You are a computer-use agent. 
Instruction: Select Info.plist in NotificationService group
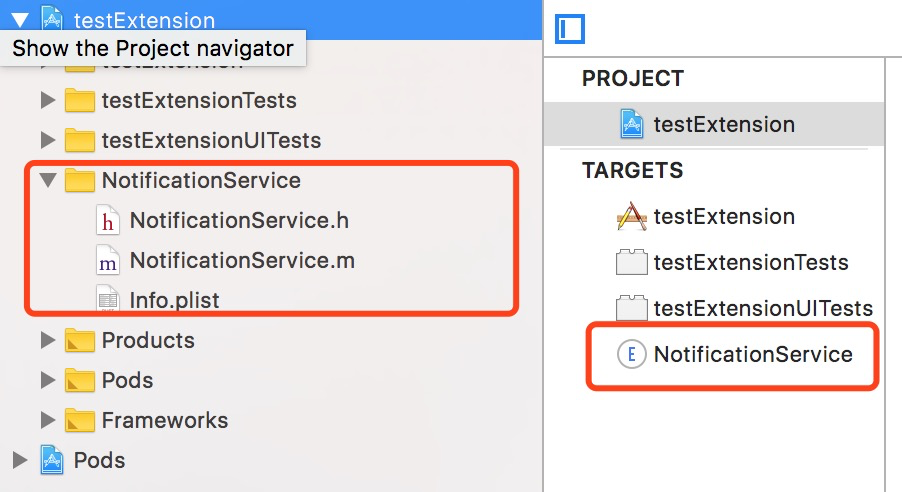(174, 300)
